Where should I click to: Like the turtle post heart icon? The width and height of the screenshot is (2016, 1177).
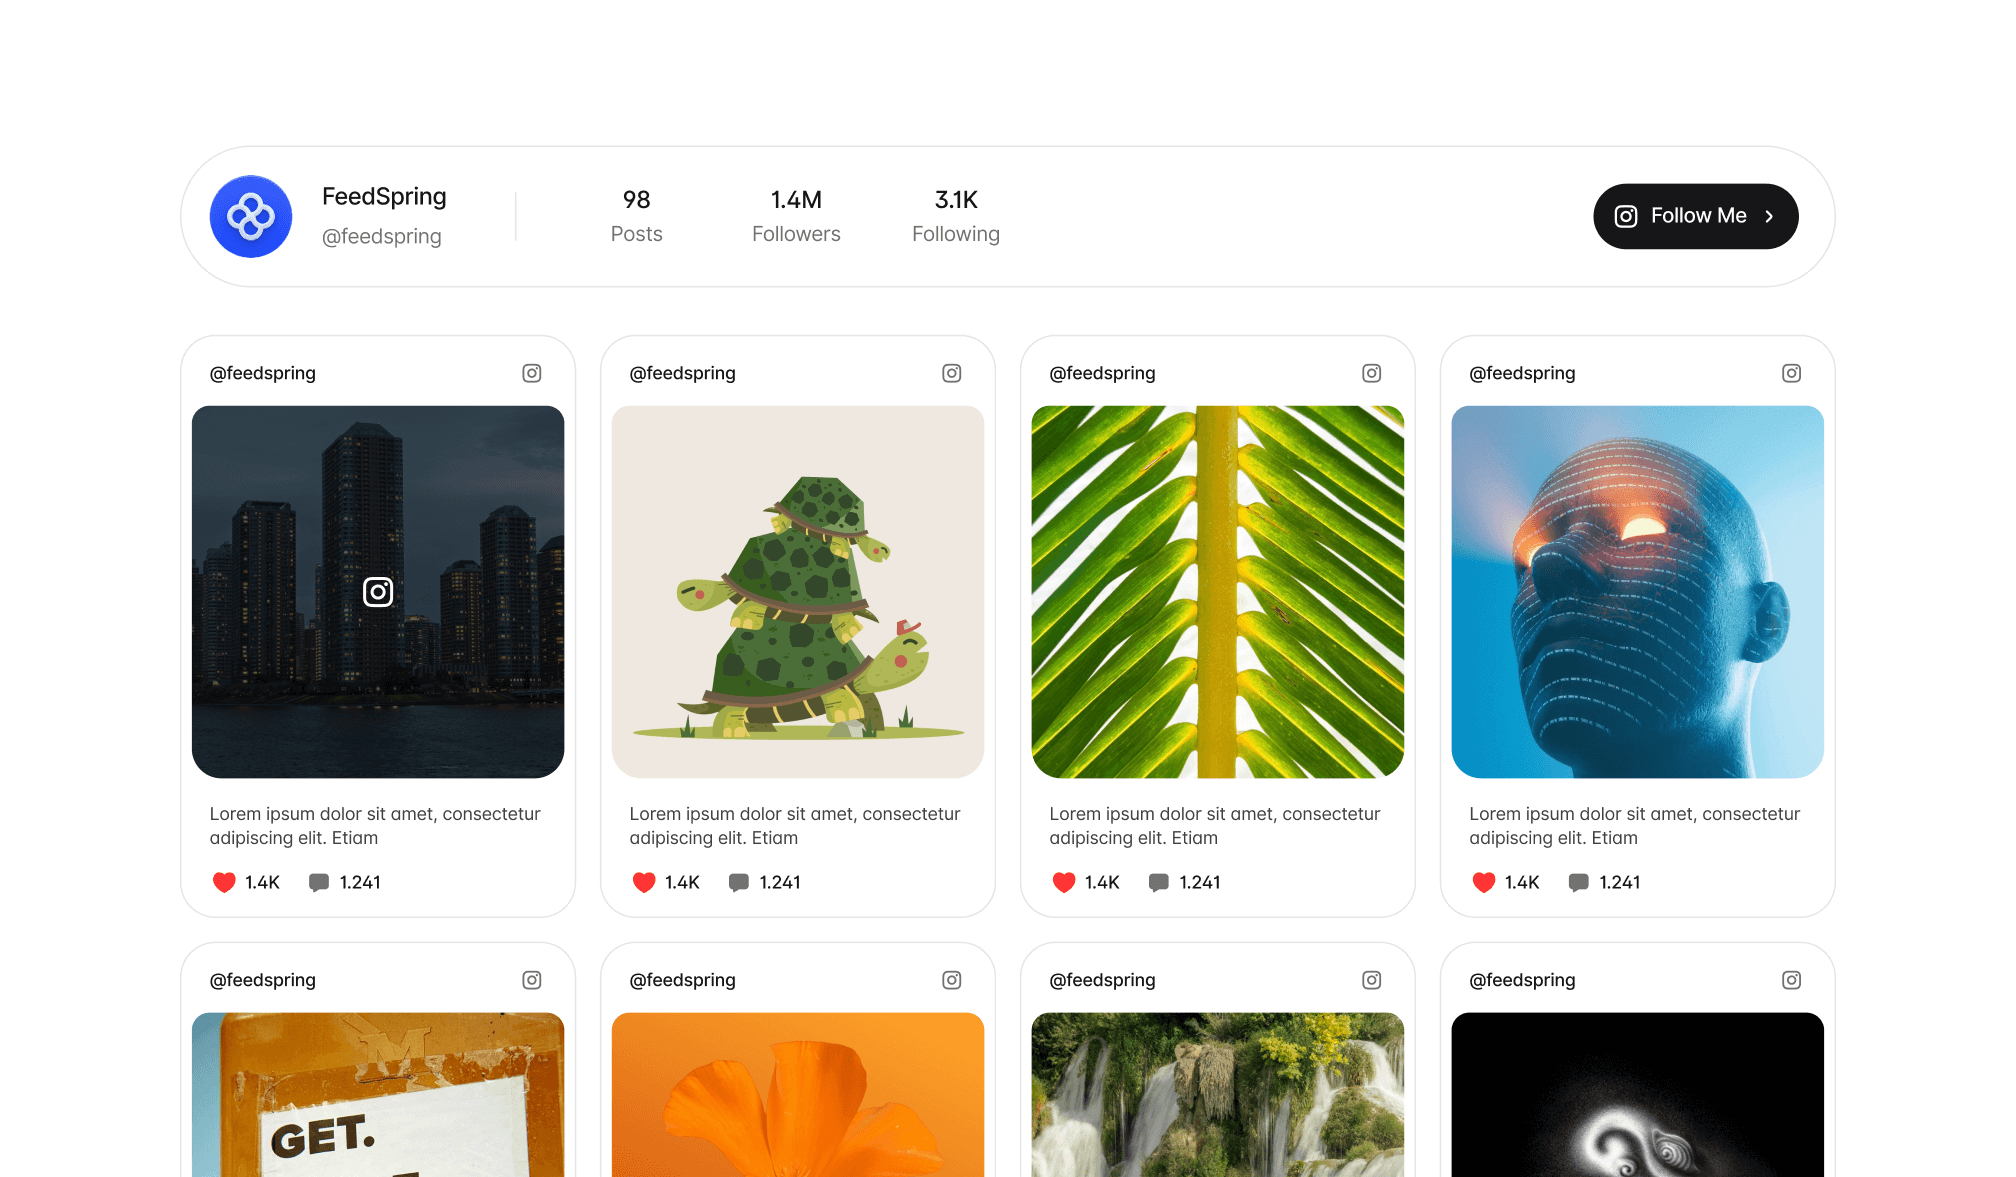pyautogui.click(x=644, y=882)
